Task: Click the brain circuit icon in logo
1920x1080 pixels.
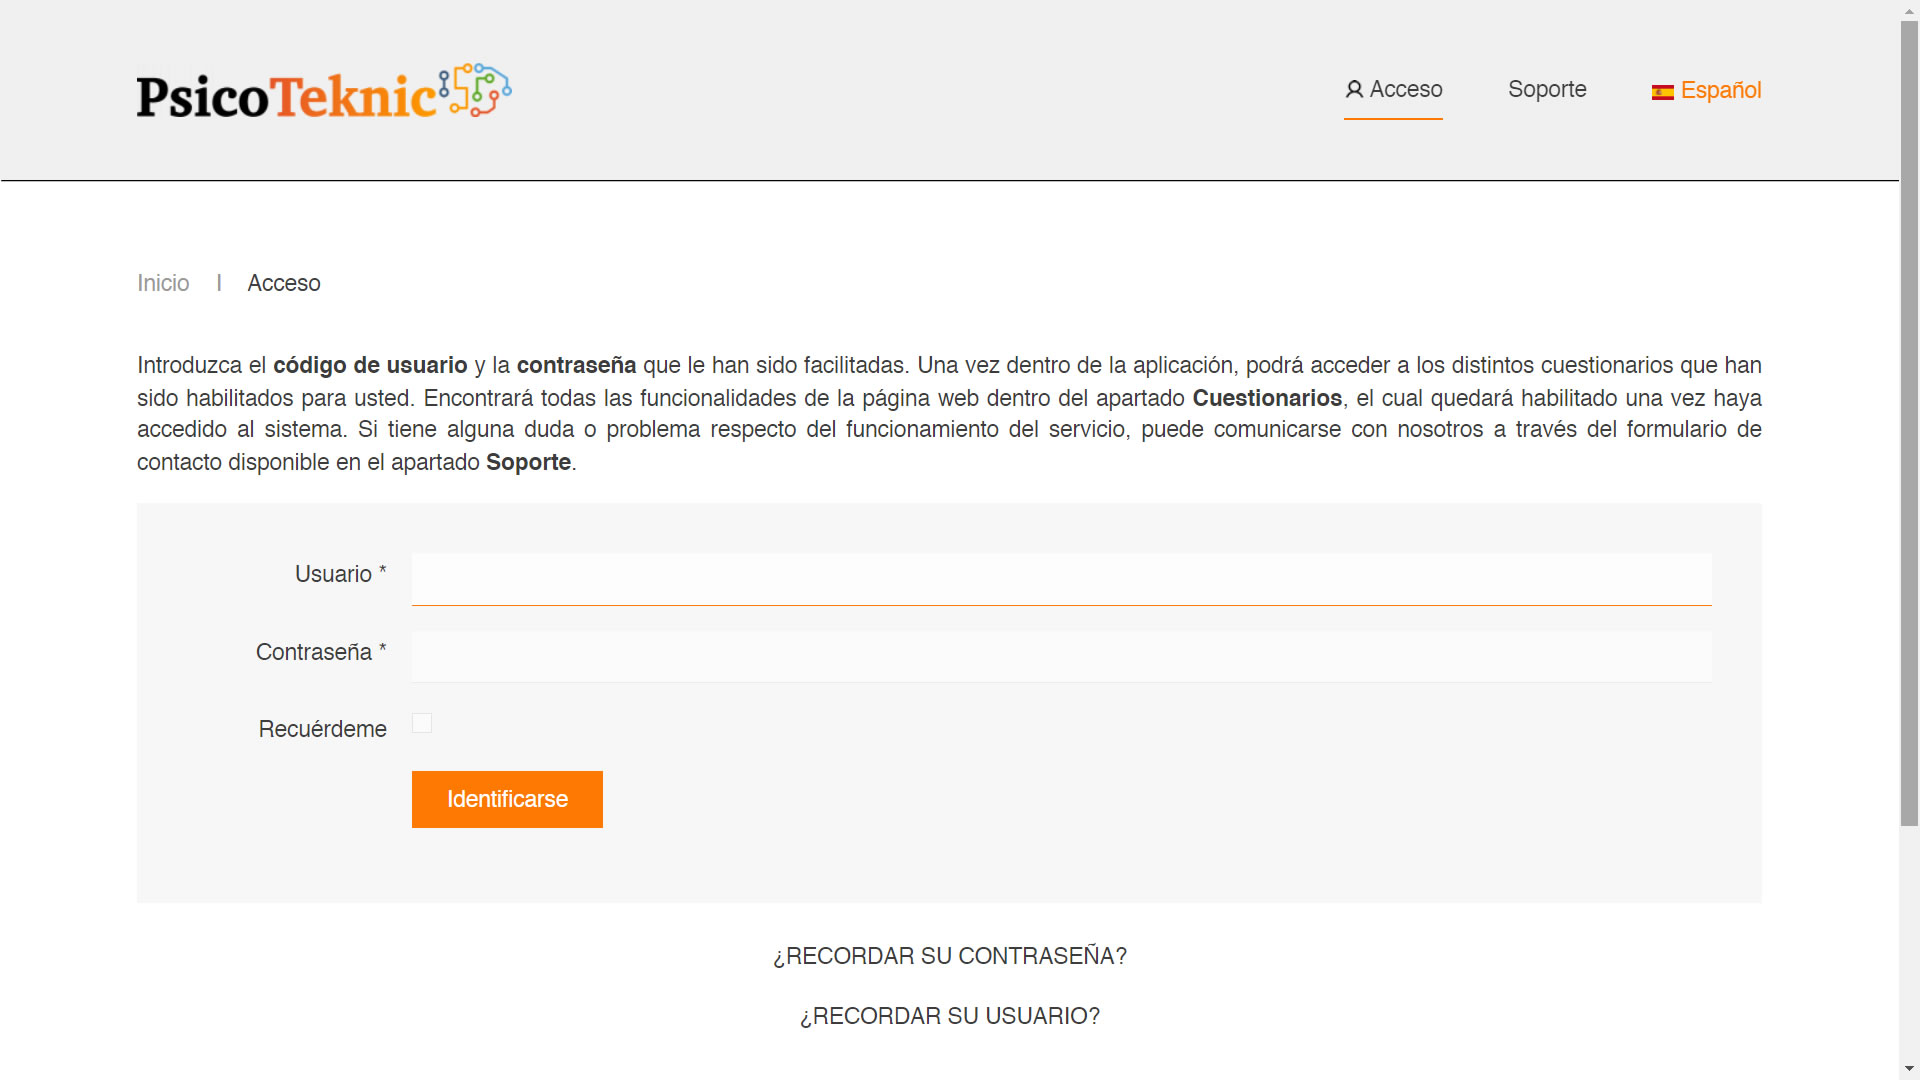Action: 477,90
